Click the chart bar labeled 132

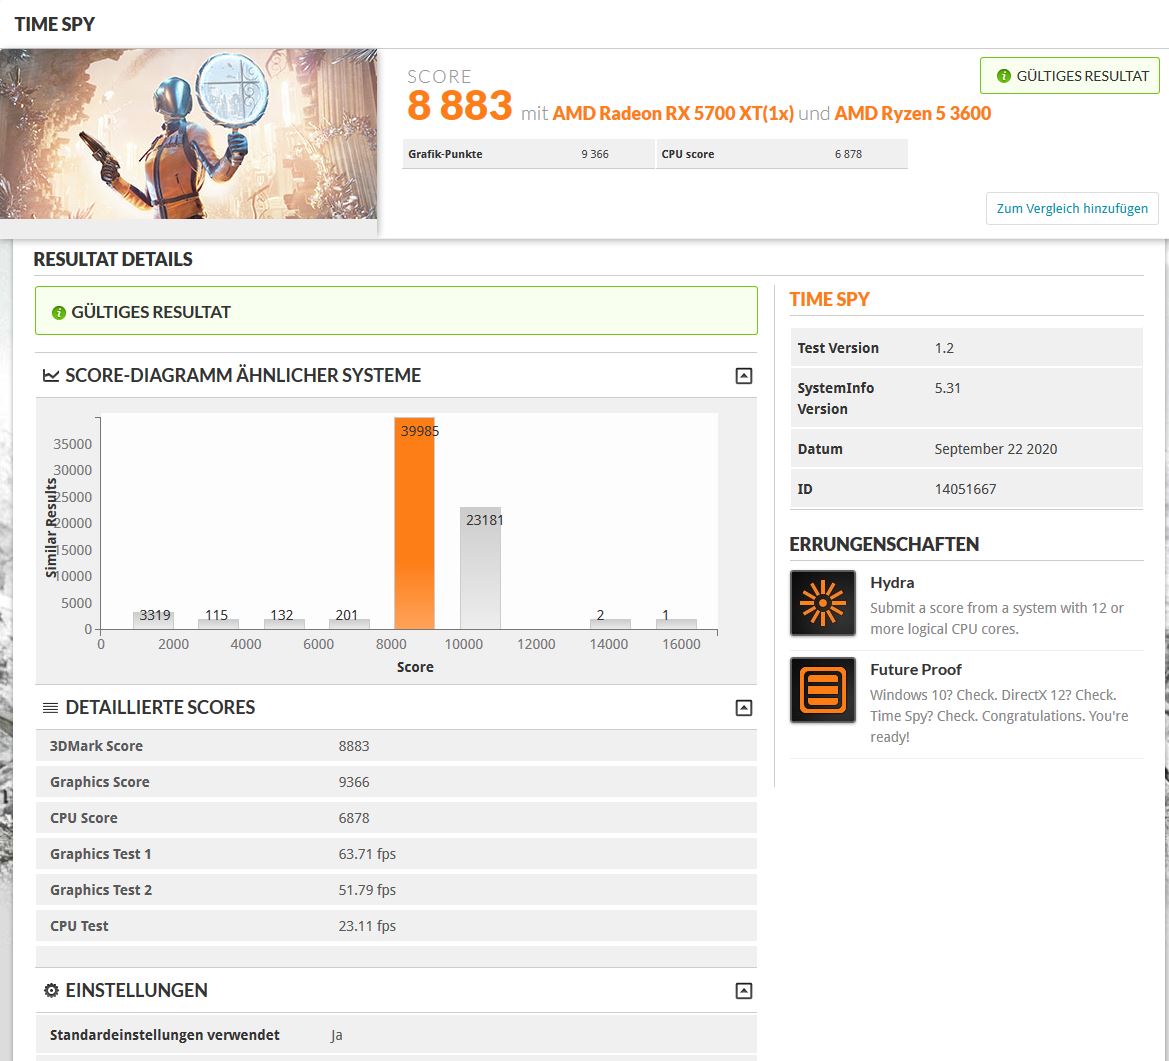tap(284, 624)
